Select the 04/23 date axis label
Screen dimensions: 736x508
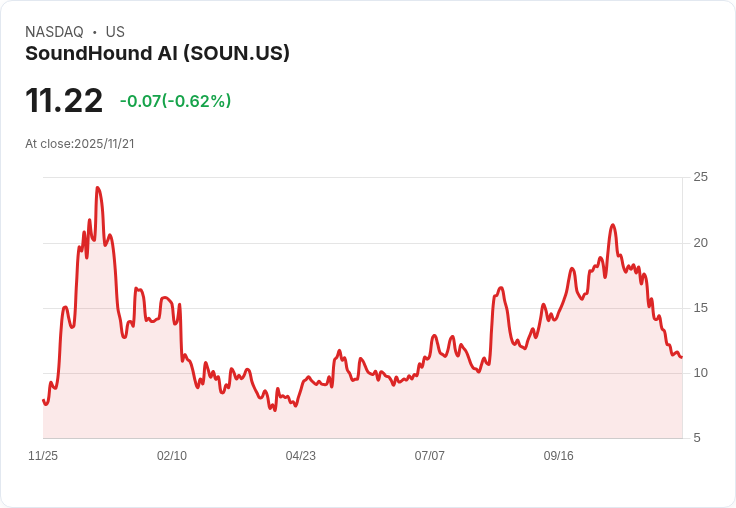click(300, 455)
